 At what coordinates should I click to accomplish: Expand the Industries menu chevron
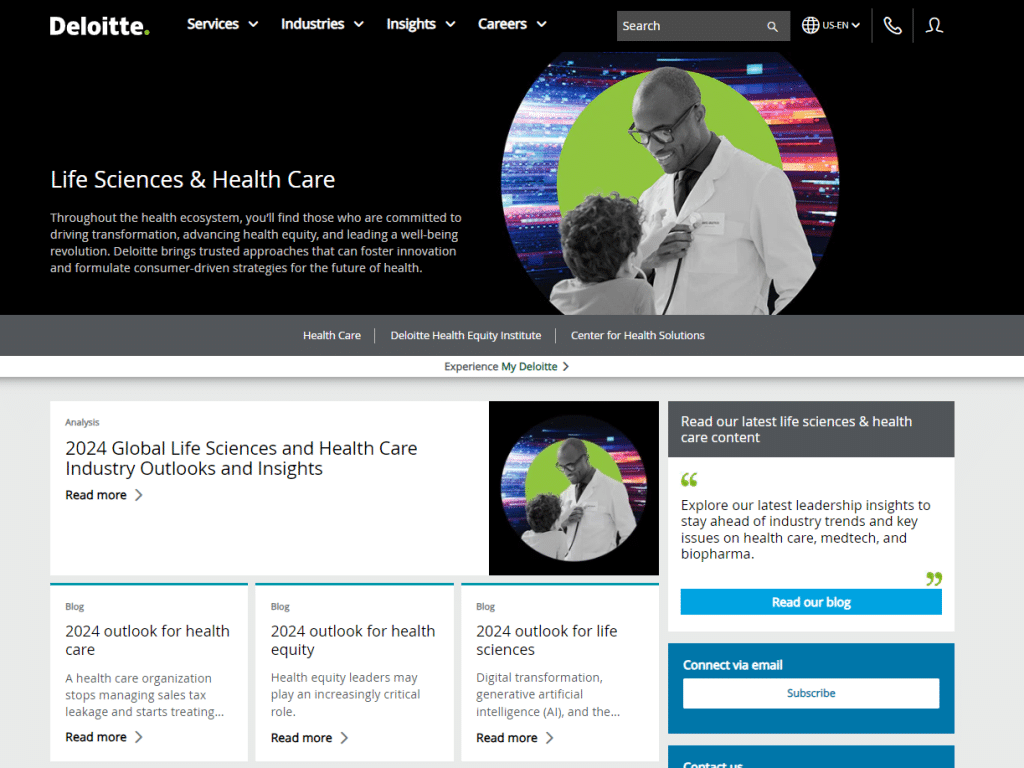pos(359,24)
